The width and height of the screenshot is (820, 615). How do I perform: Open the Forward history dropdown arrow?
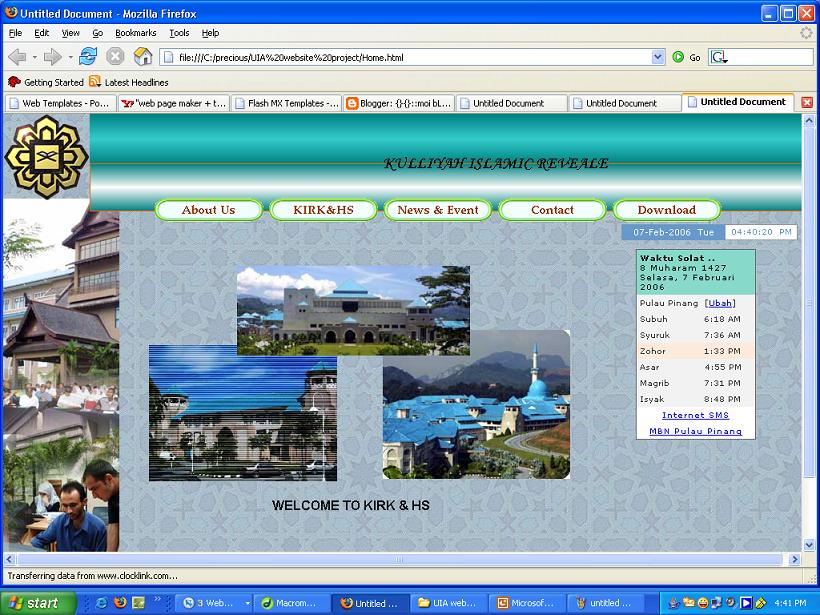tap(70, 56)
